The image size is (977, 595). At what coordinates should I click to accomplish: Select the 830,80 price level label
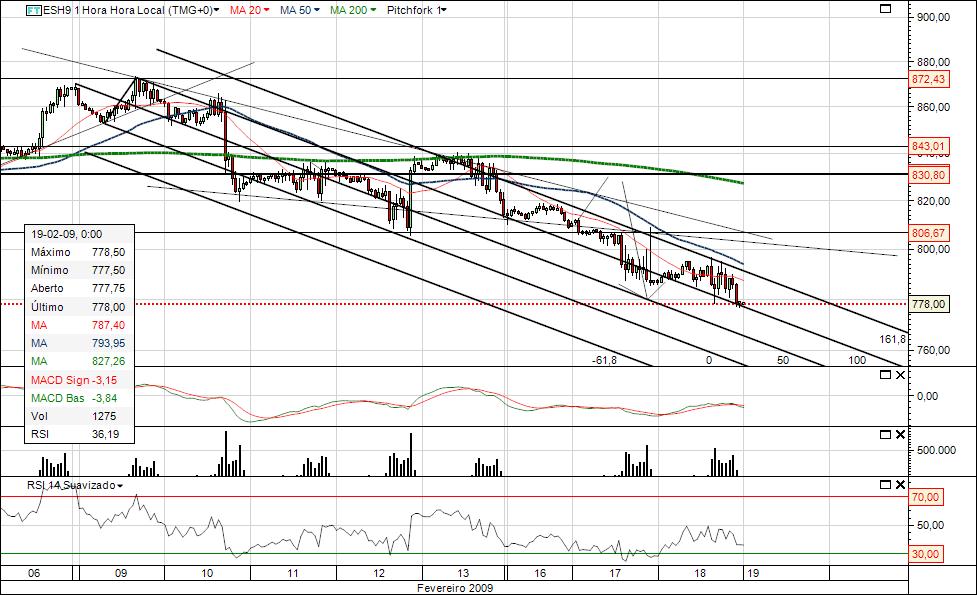928,175
